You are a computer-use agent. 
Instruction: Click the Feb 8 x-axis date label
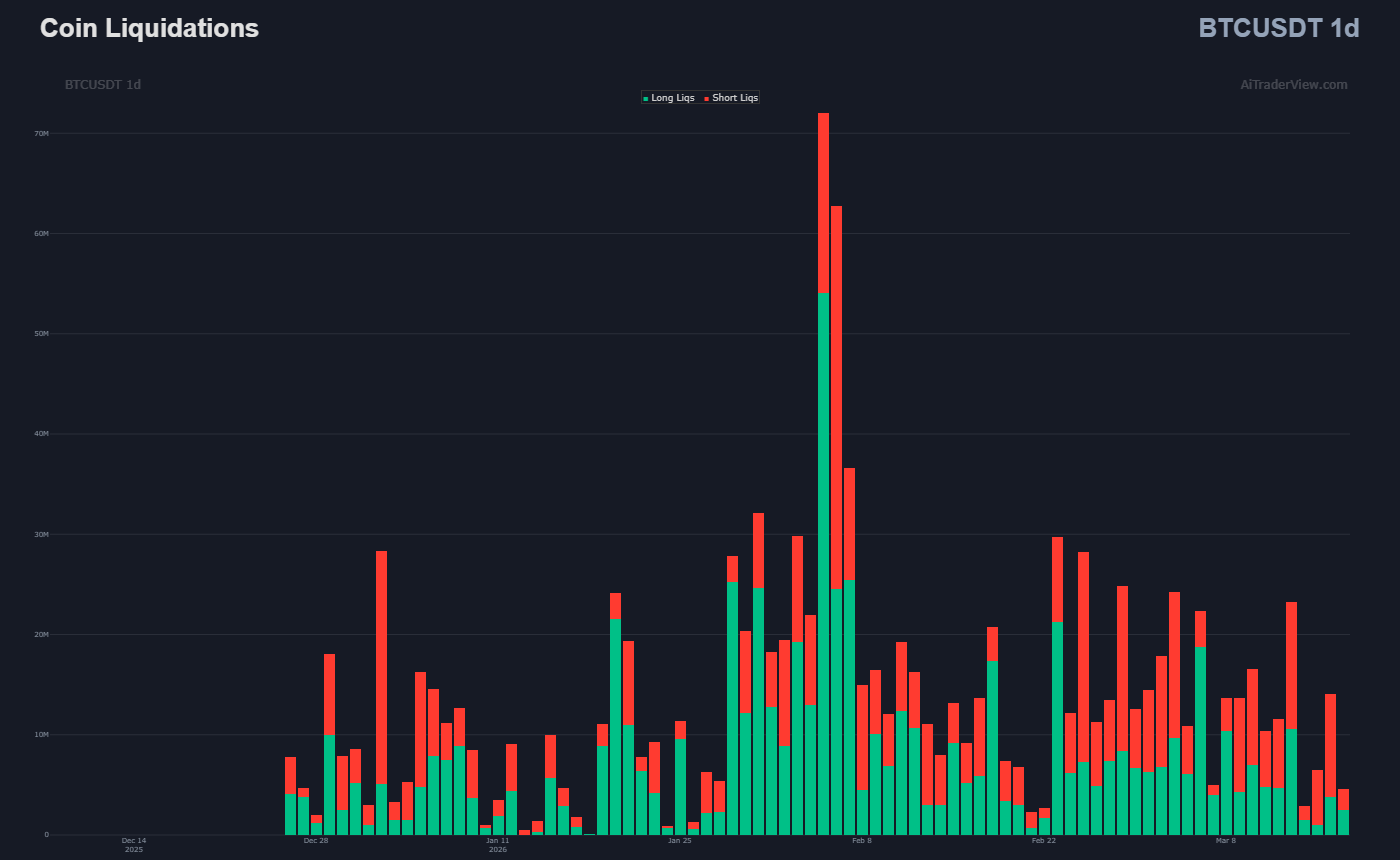pyautogui.click(x=861, y=841)
